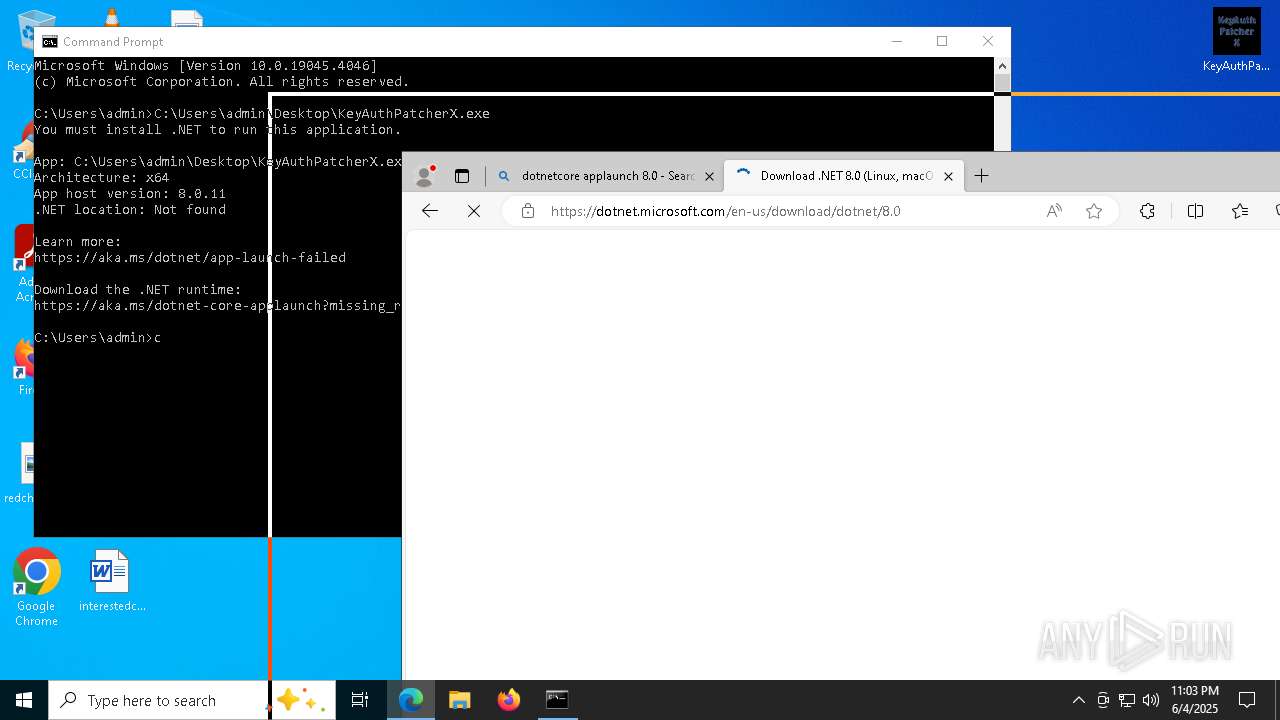Switch to Microsoft Edge on taskbar
Image resolution: width=1280 pixels, height=720 pixels.
click(411, 700)
